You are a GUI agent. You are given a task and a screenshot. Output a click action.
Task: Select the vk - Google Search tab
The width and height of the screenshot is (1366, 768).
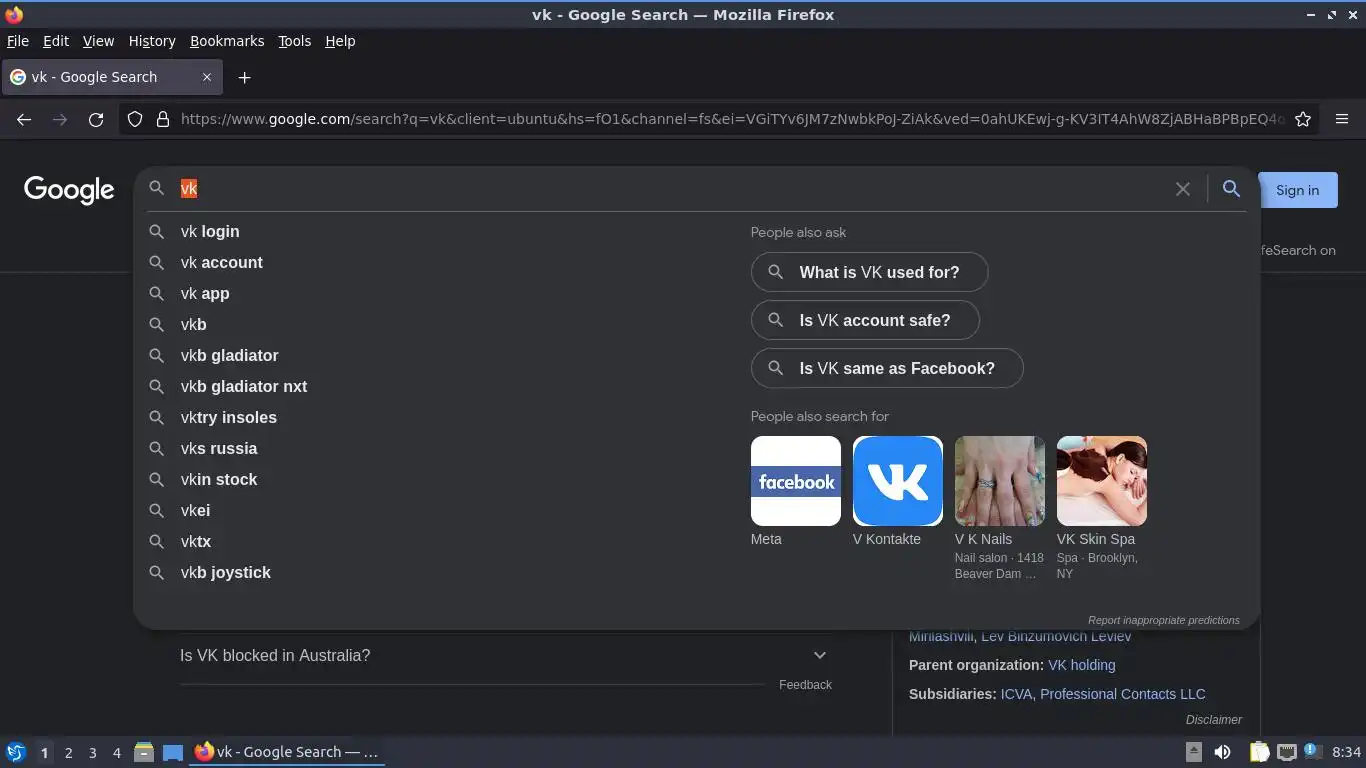point(110,77)
